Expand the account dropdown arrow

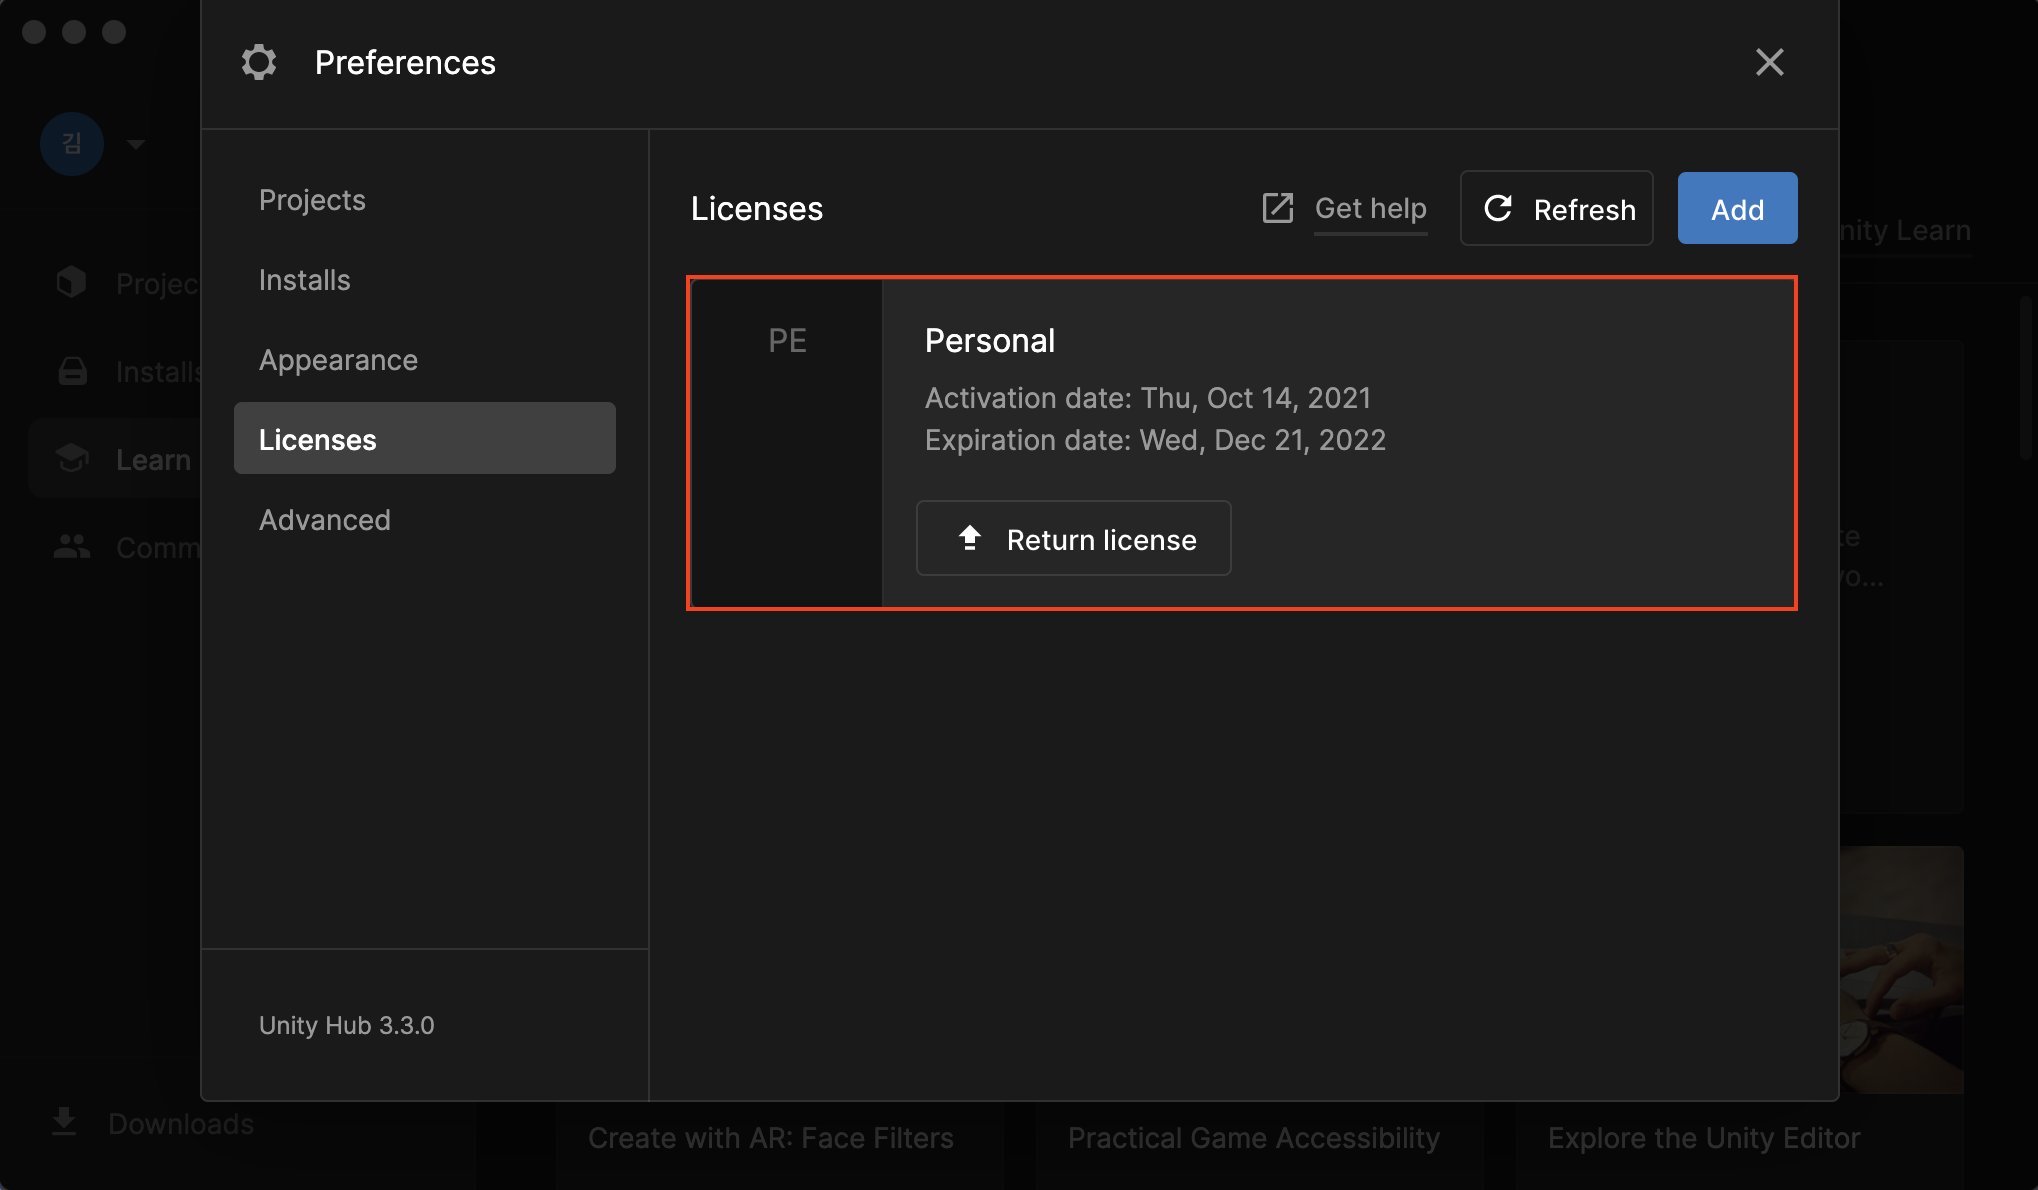tap(136, 145)
